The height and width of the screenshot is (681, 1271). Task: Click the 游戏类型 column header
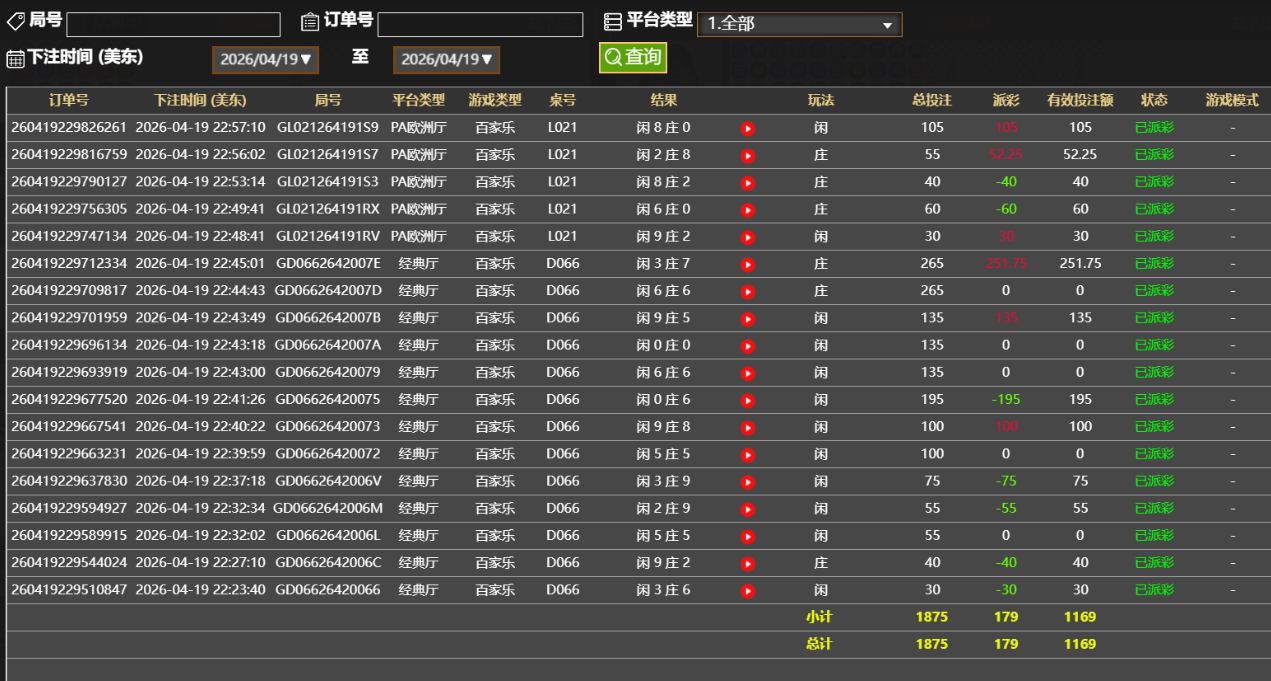point(495,100)
